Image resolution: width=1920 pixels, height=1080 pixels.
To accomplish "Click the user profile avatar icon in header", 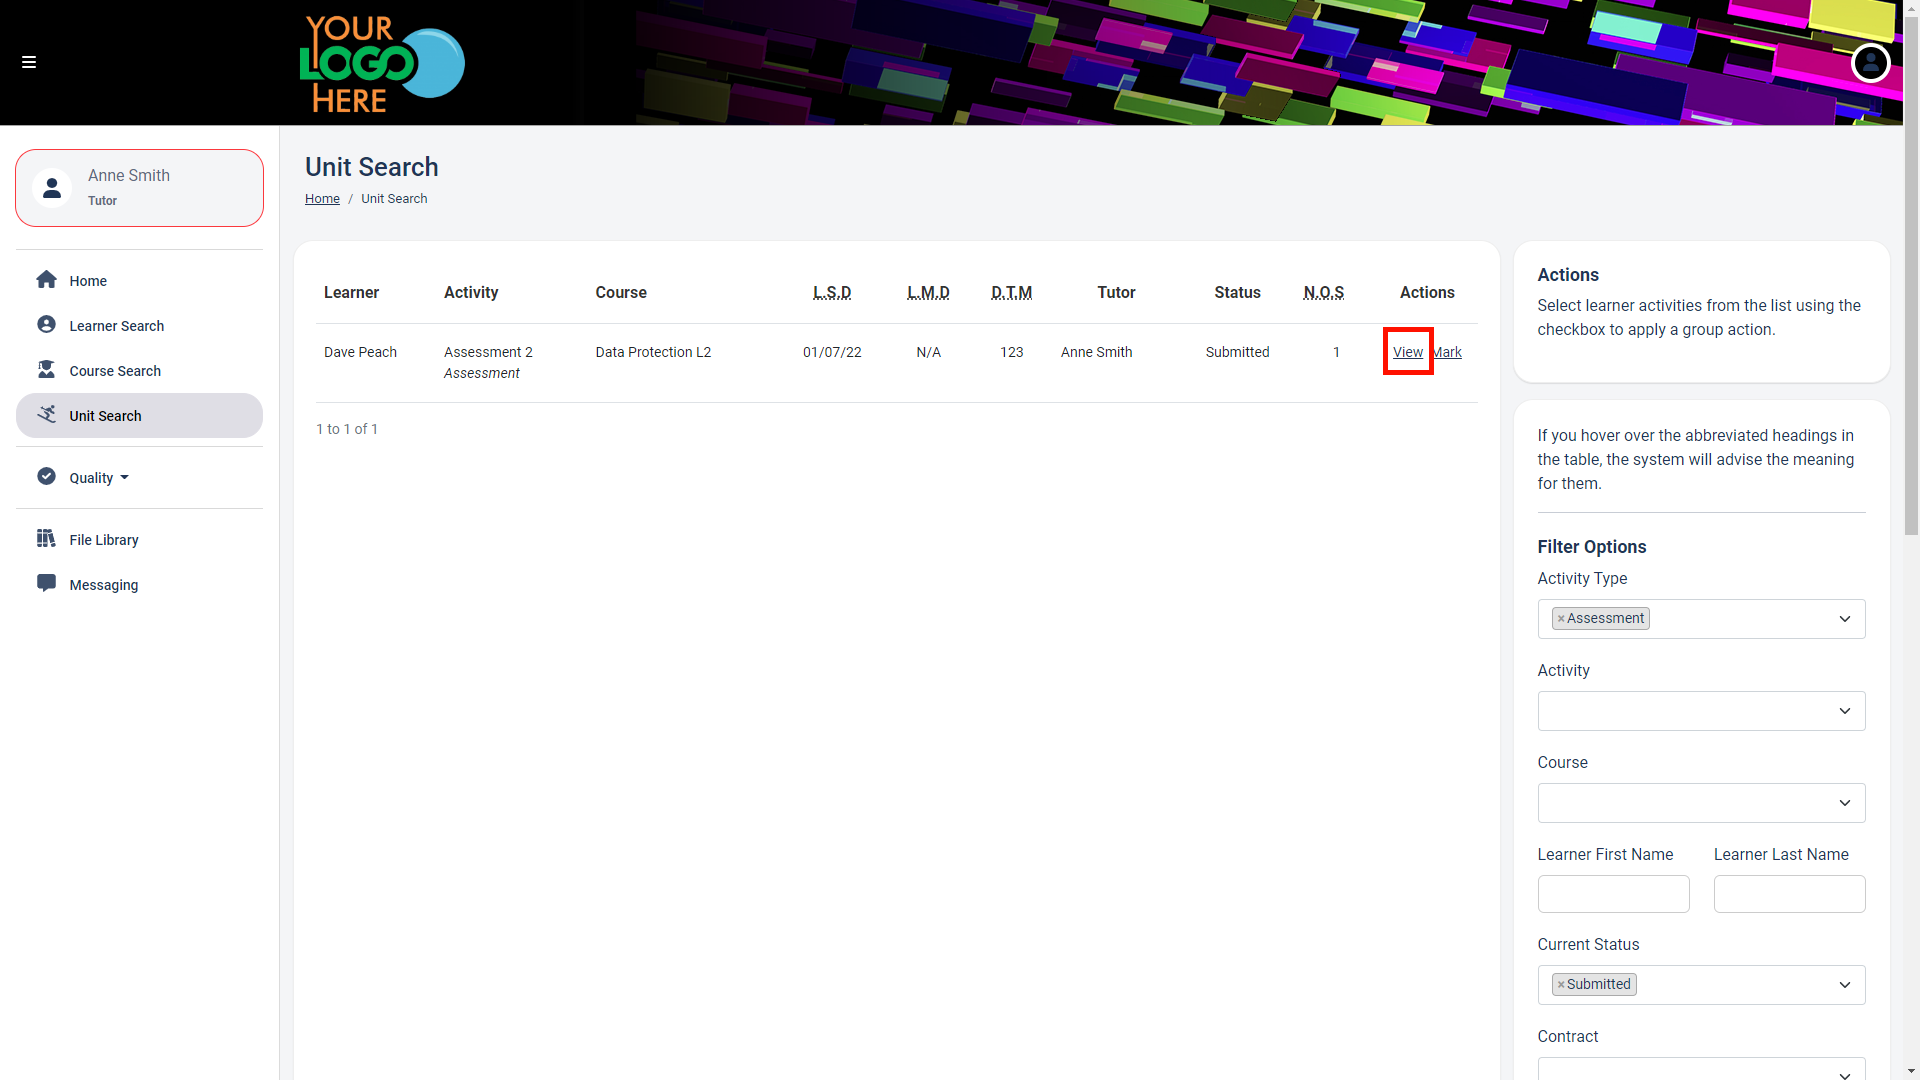I will (x=1870, y=63).
